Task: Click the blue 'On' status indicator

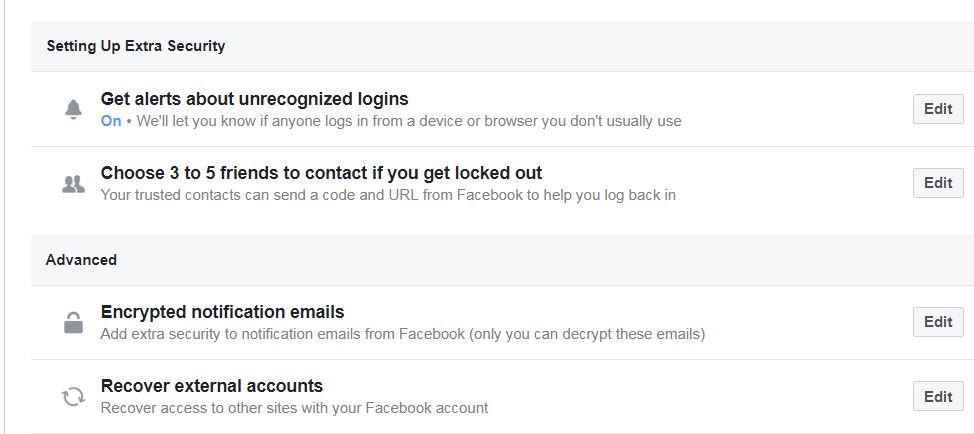Action: (111, 121)
